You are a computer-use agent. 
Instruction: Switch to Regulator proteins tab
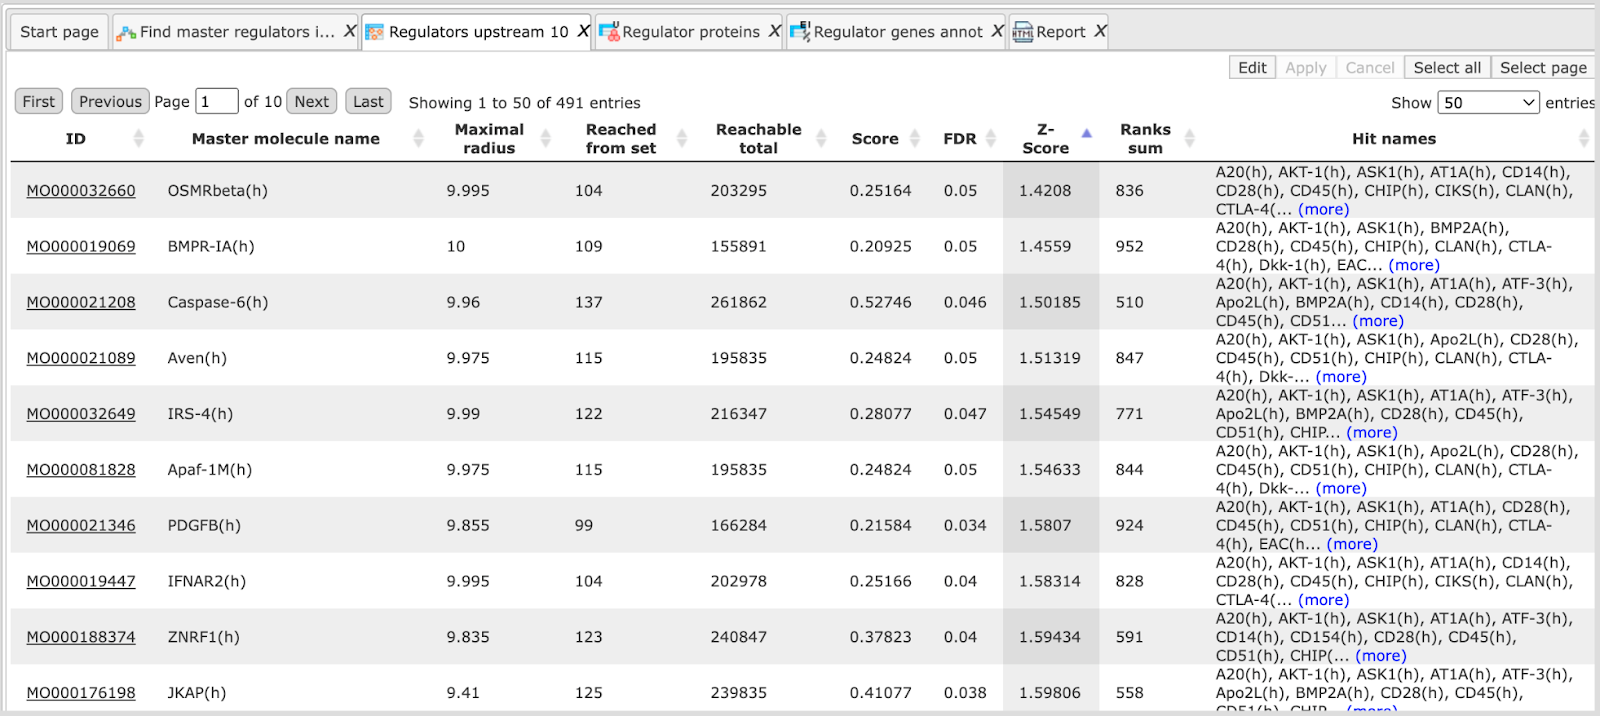[x=691, y=32]
